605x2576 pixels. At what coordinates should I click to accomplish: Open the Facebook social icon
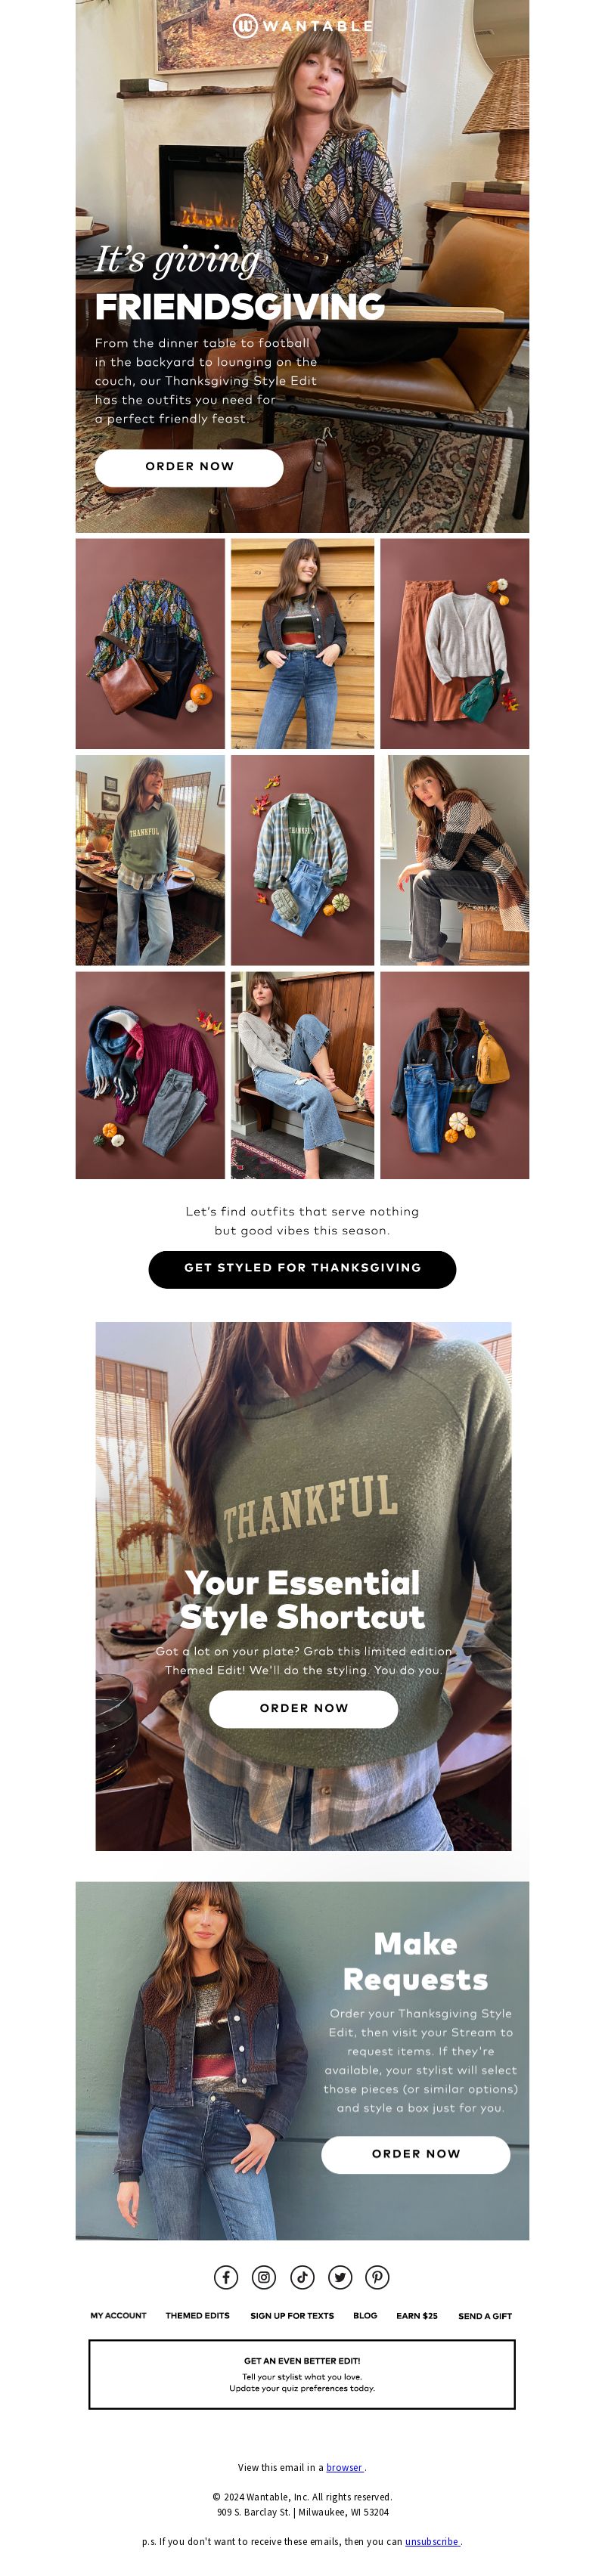coord(226,2277)
